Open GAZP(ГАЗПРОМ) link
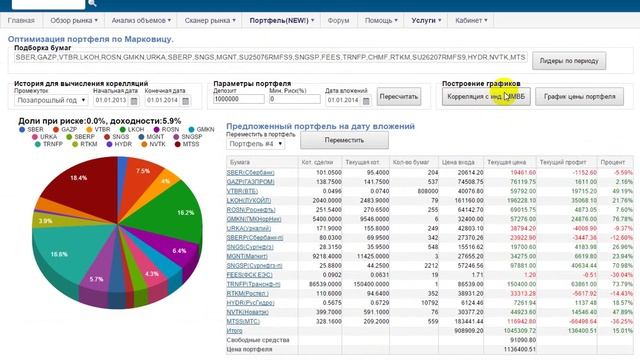This screenshot has width=640, height=360. click(251, 182)
